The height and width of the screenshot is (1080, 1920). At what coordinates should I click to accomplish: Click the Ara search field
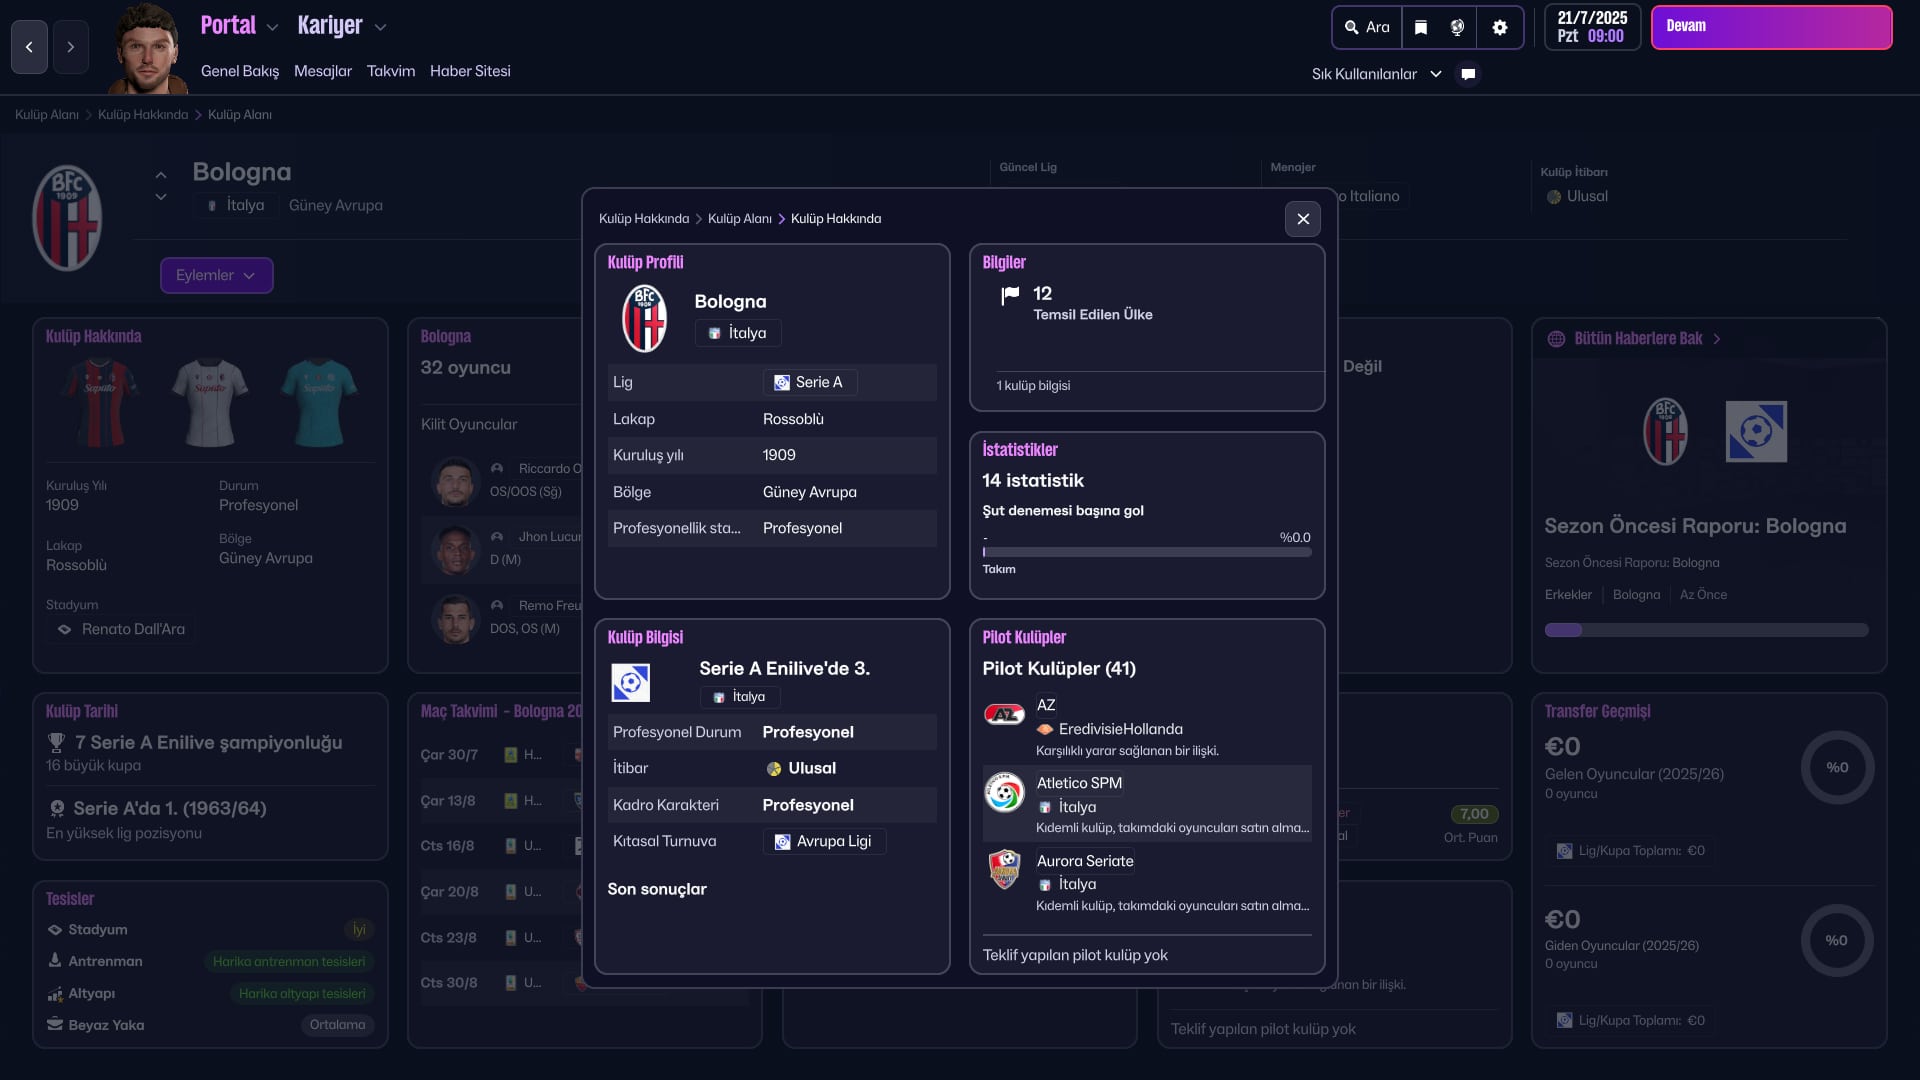tap(1367, 28)
